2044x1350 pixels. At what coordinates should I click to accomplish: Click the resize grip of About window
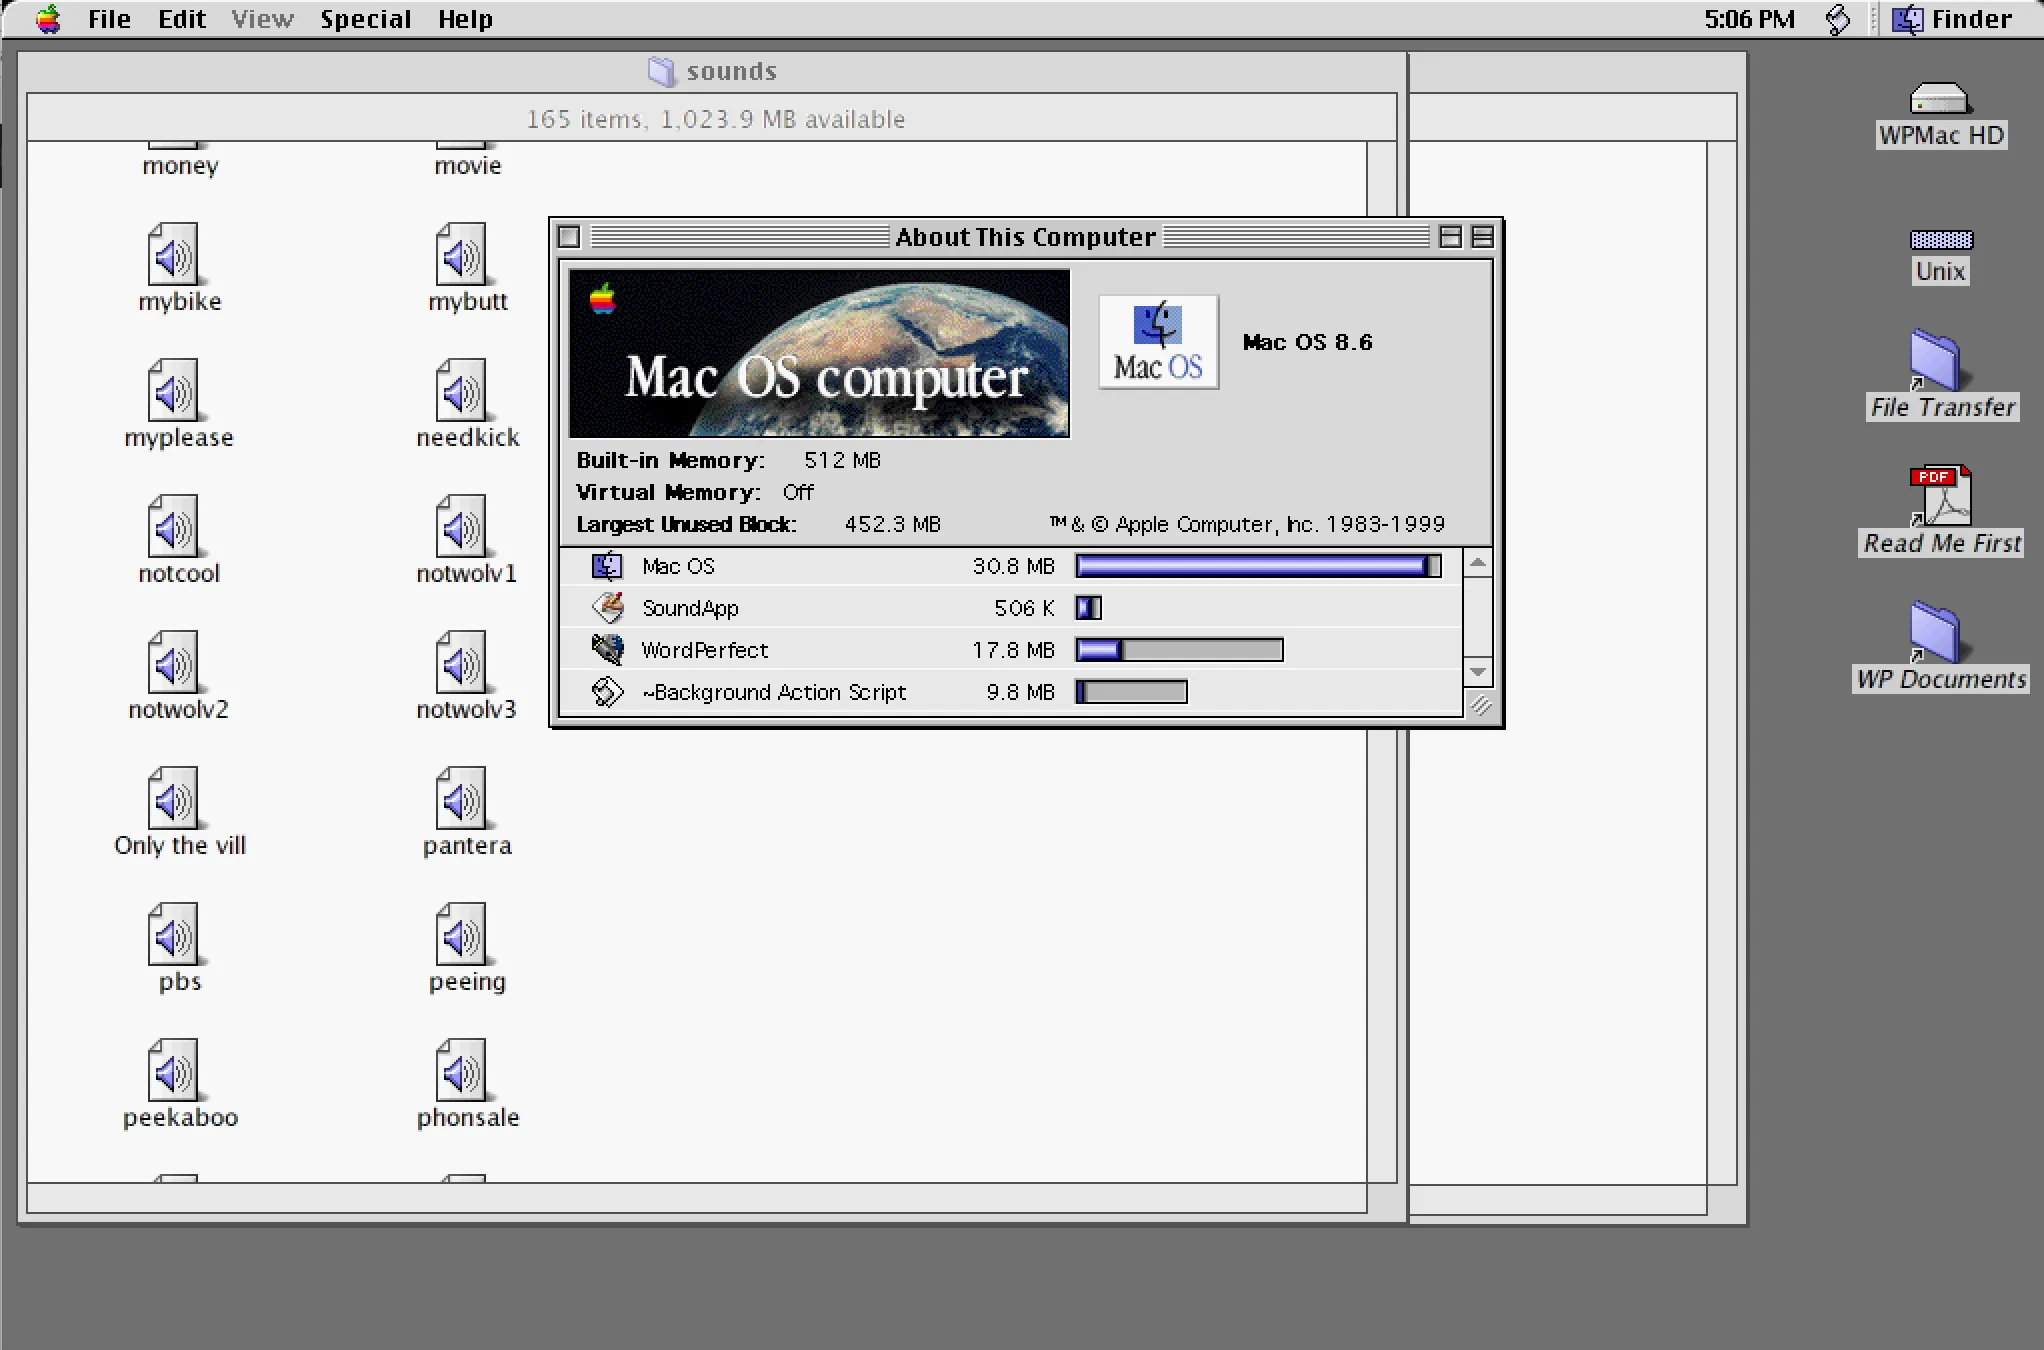coord(1480,705)
